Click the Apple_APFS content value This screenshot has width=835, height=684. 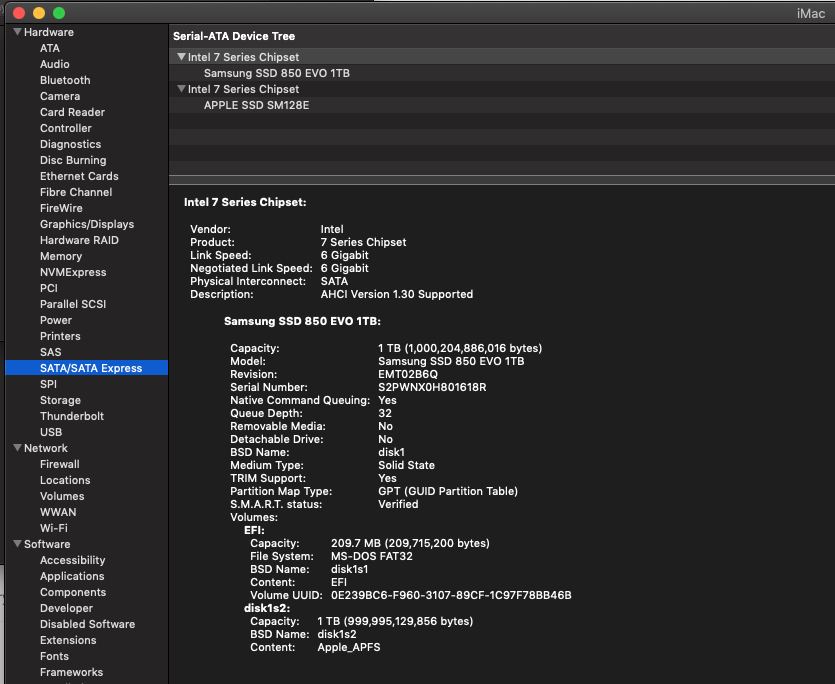[x=349, y=647]
